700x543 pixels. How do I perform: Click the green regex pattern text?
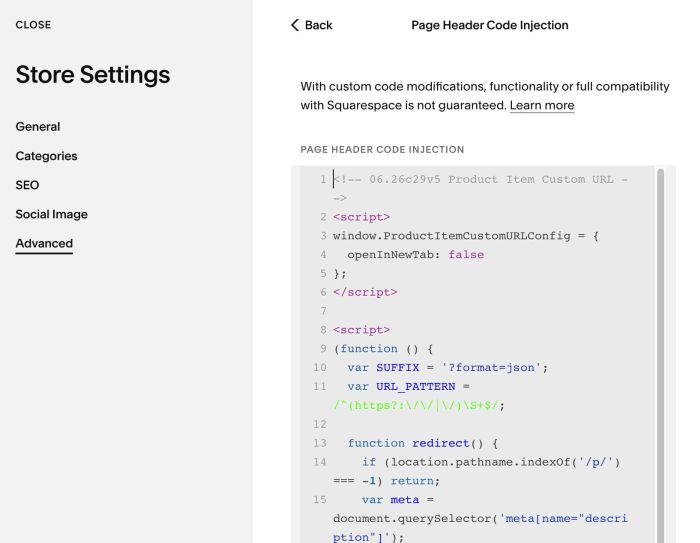click(416, 405)
